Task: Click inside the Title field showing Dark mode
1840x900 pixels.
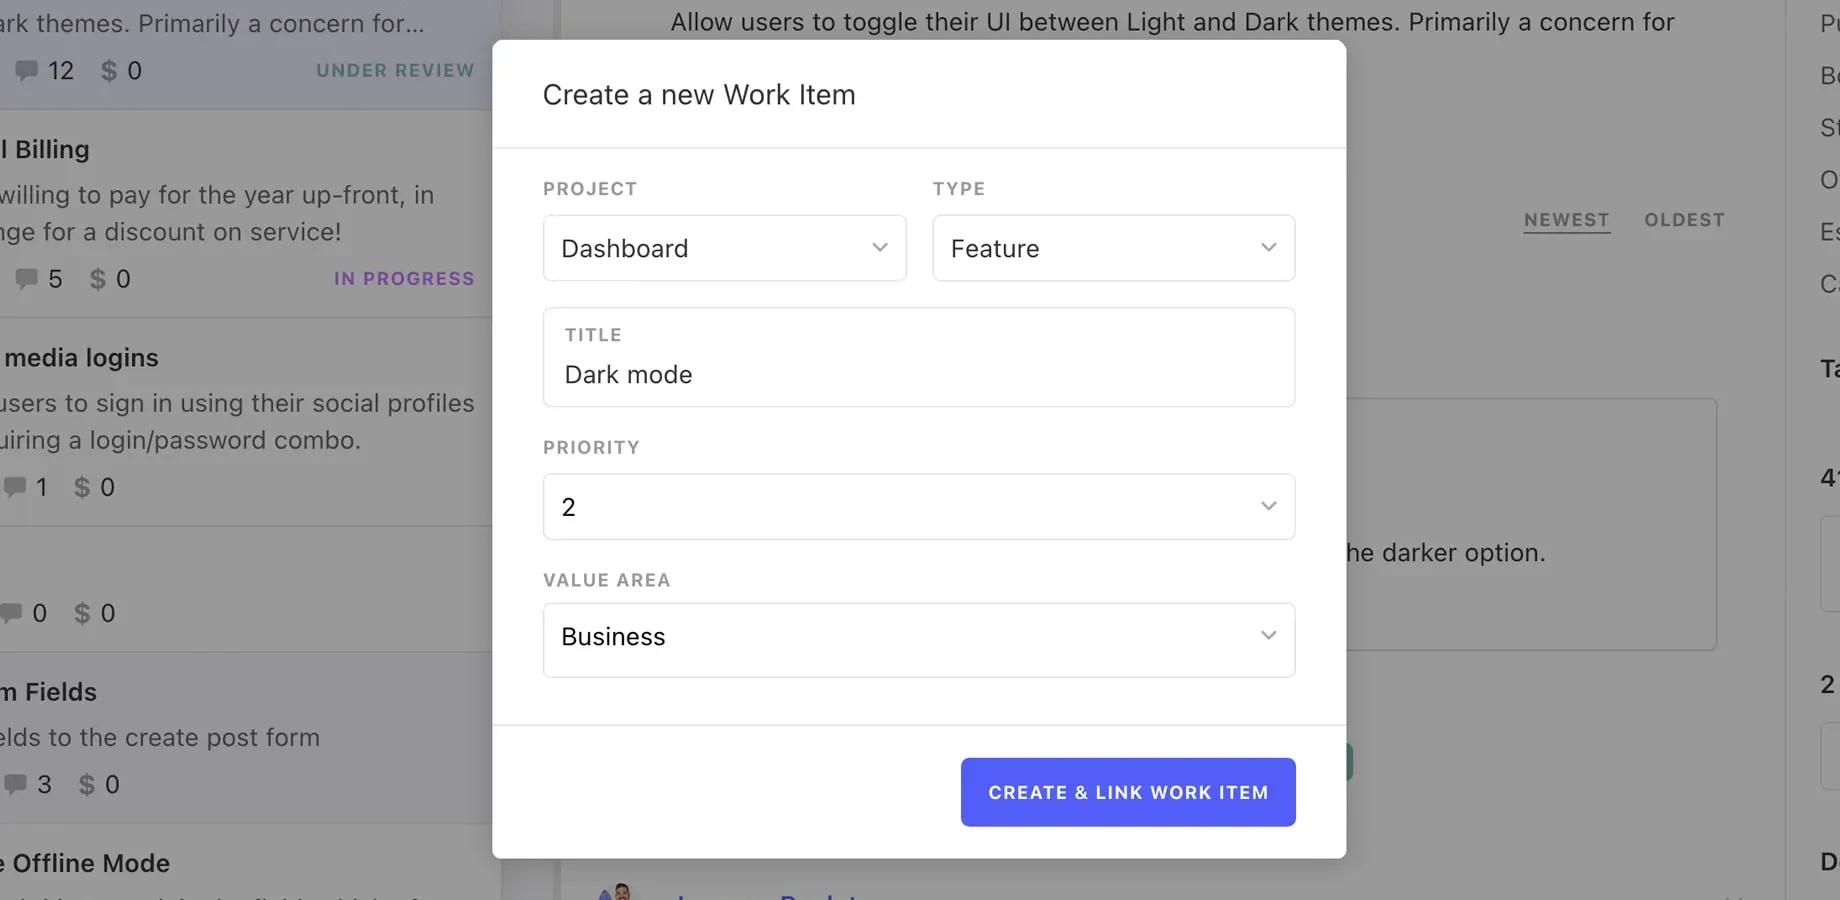Action: click(x=919, y=375)
